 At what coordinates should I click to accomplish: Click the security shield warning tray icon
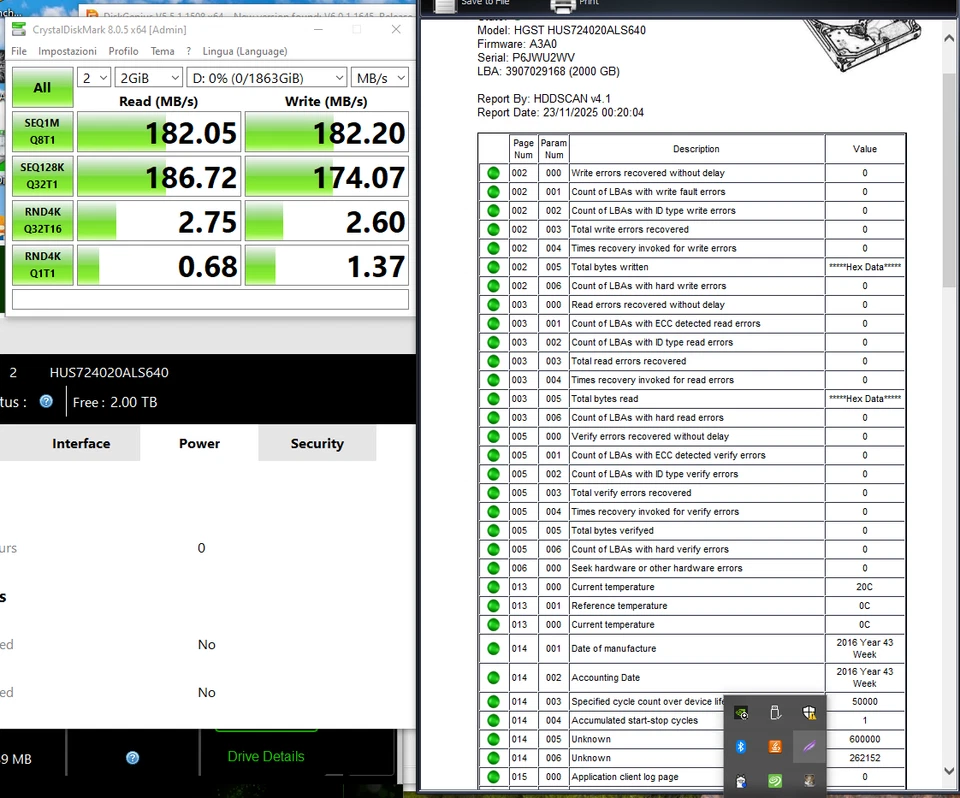point(809,712)
